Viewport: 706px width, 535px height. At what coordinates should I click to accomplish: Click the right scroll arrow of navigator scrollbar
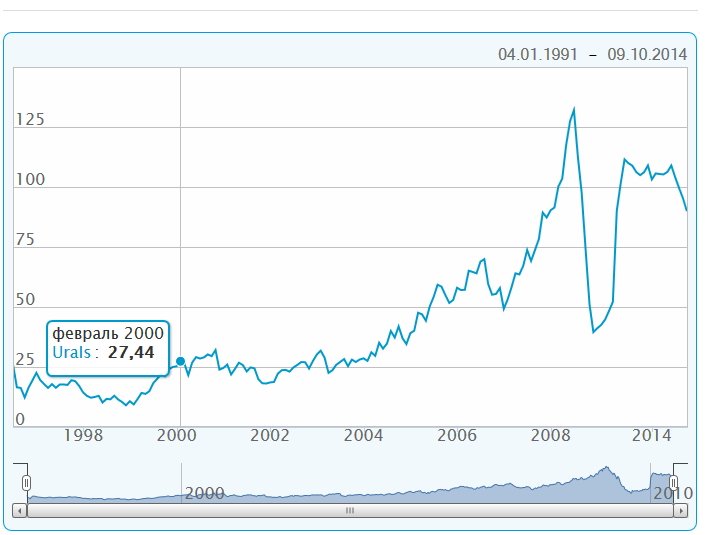pyautogui.click(x=683, y=510)
